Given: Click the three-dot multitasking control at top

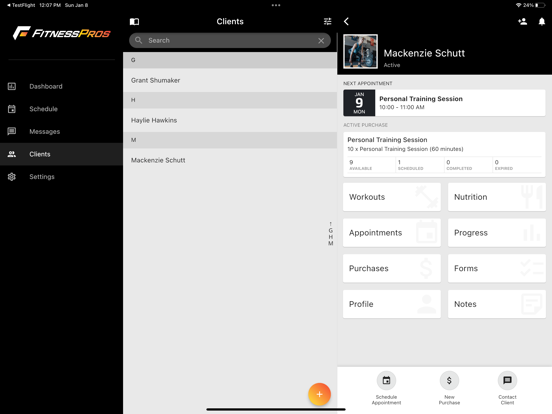Looking at the screenshot, I should click(276, 5).
